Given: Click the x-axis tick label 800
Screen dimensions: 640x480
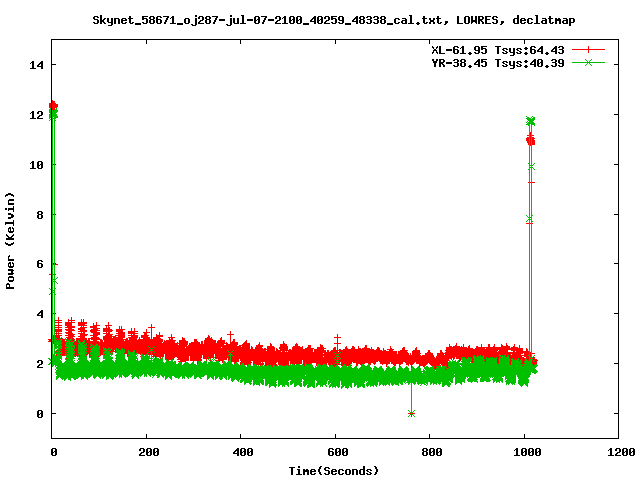Looking at the screenshot, I should [432, 452].
